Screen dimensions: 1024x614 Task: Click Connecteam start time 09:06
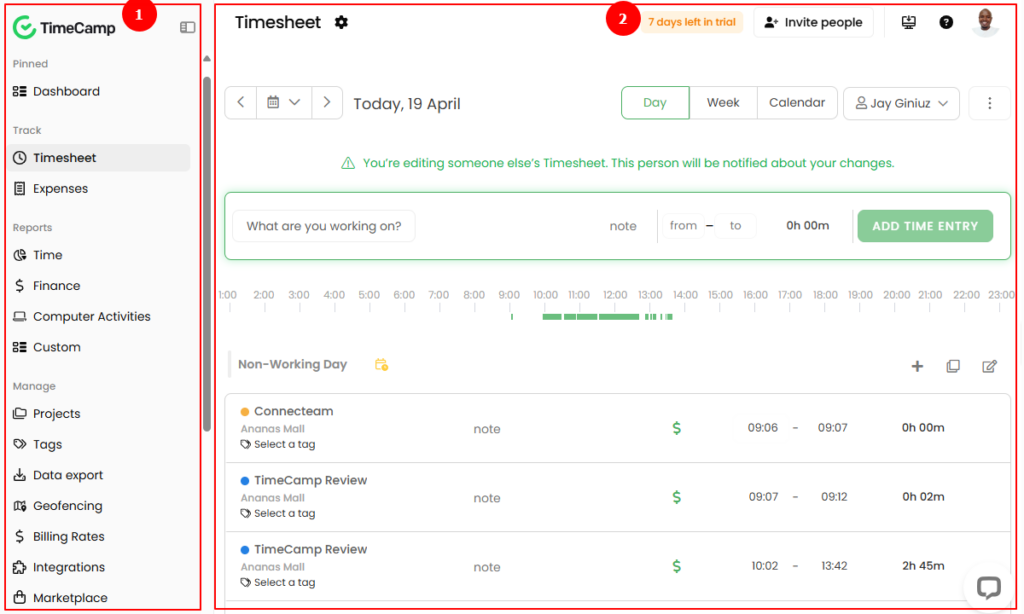point(763,428)
